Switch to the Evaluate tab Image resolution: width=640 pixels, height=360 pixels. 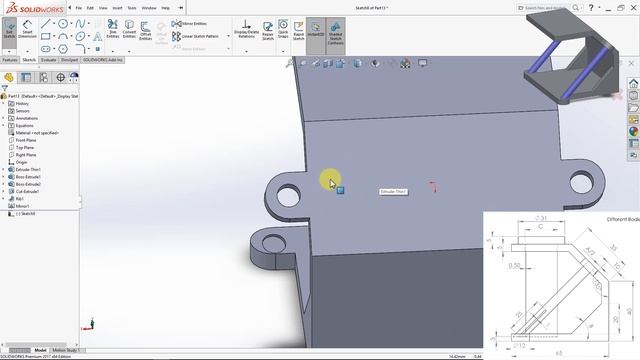tap(49, 60)
